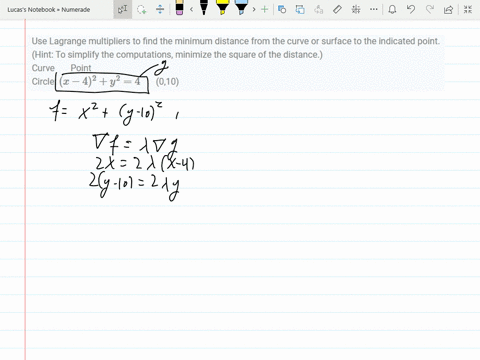Select the type/select objects tool
The image size is (480, 360).
coord(123,9)
